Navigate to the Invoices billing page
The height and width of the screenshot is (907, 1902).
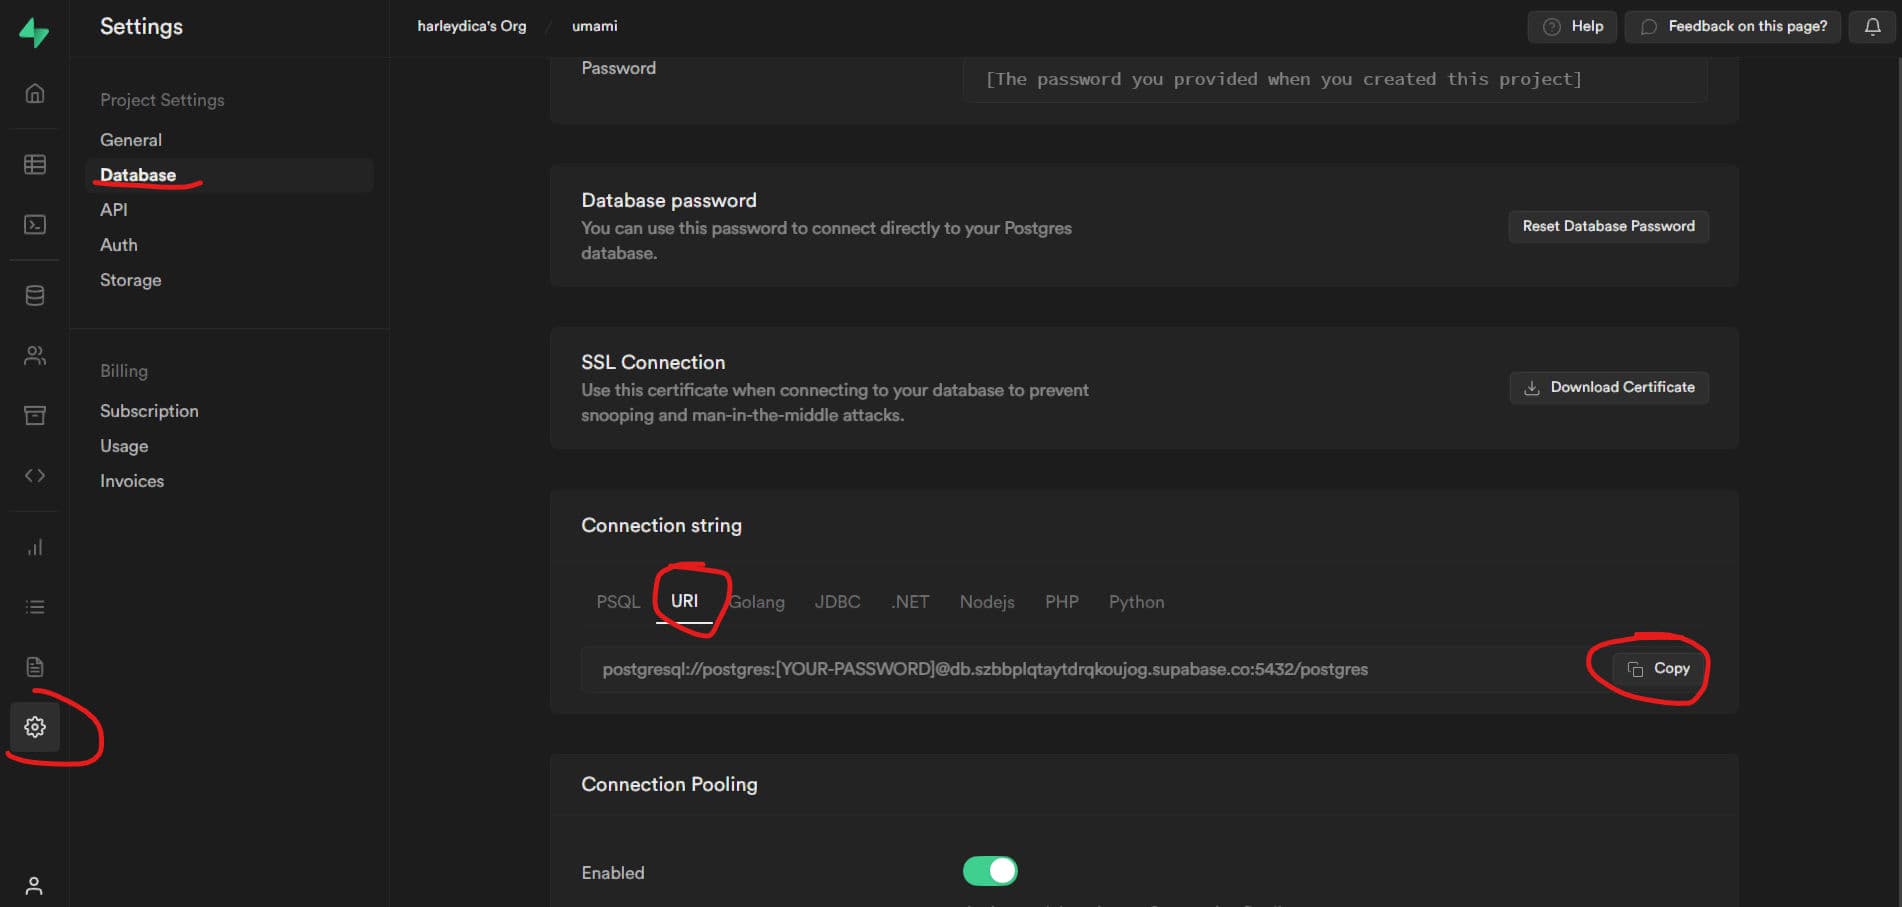(x=131, y=480)
